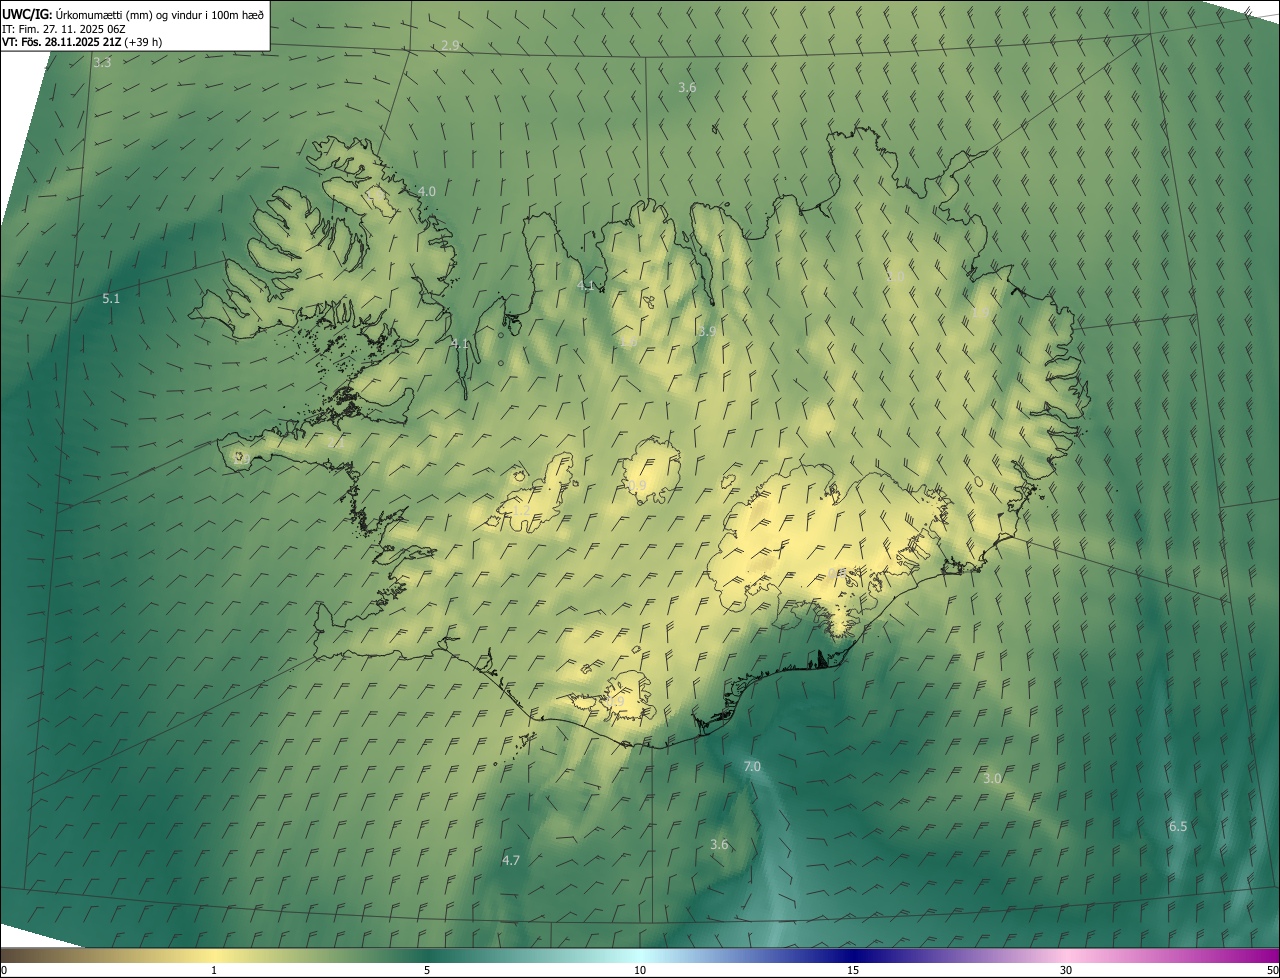Click the 15 tick label on the color scale
Image resolution: width=1280 pixels, height=978 pixels.
click(x=853, y=970)
